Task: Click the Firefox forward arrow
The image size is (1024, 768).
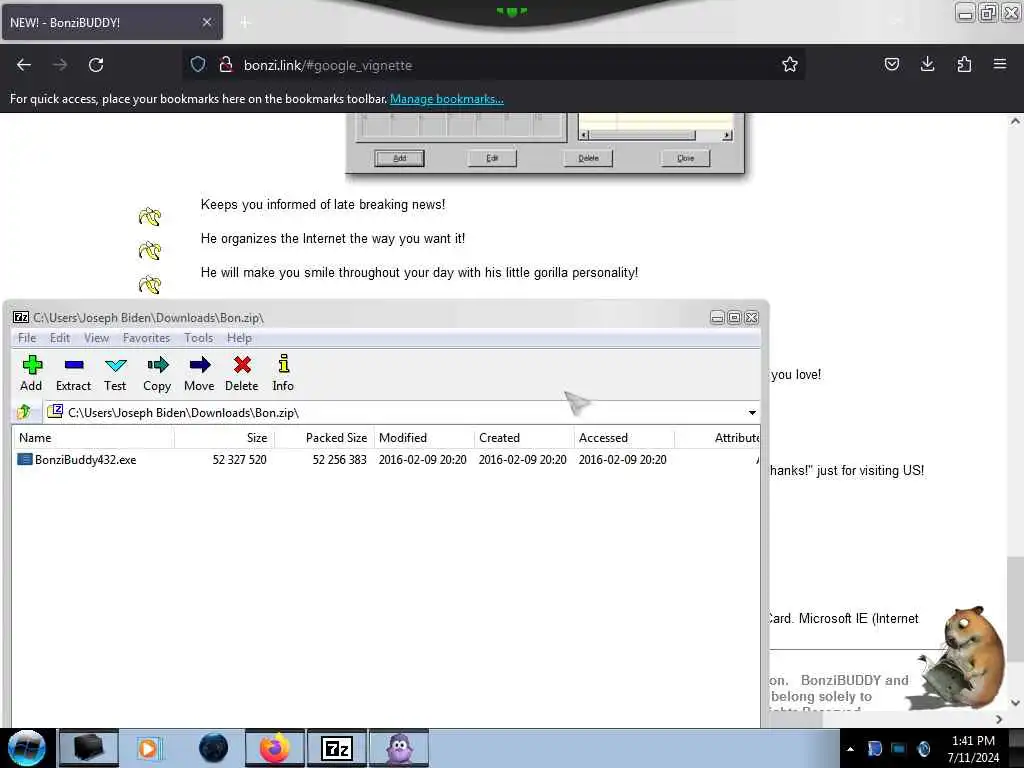Action: pyautogui.click(x=59, y=65)
